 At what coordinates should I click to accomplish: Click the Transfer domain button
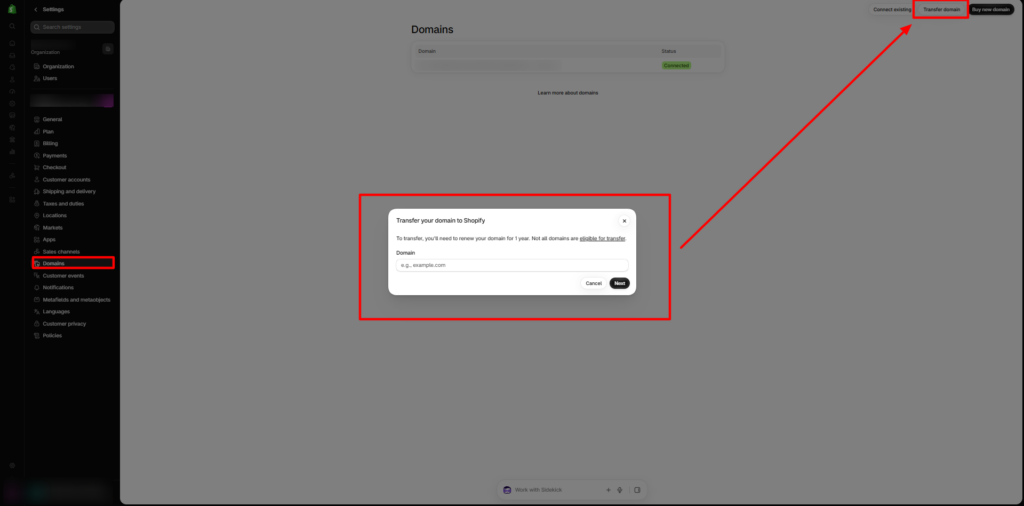pos(941,10)
